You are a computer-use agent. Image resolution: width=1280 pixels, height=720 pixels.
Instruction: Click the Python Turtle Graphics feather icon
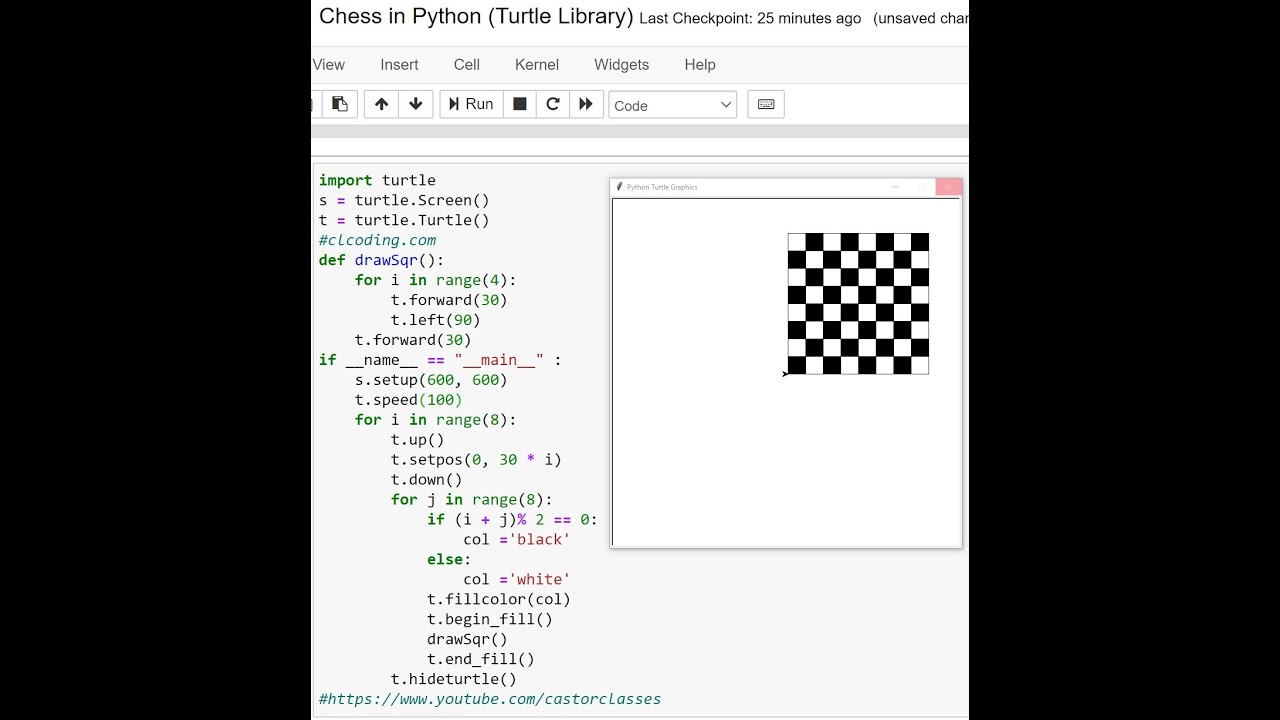coord(620,187)
